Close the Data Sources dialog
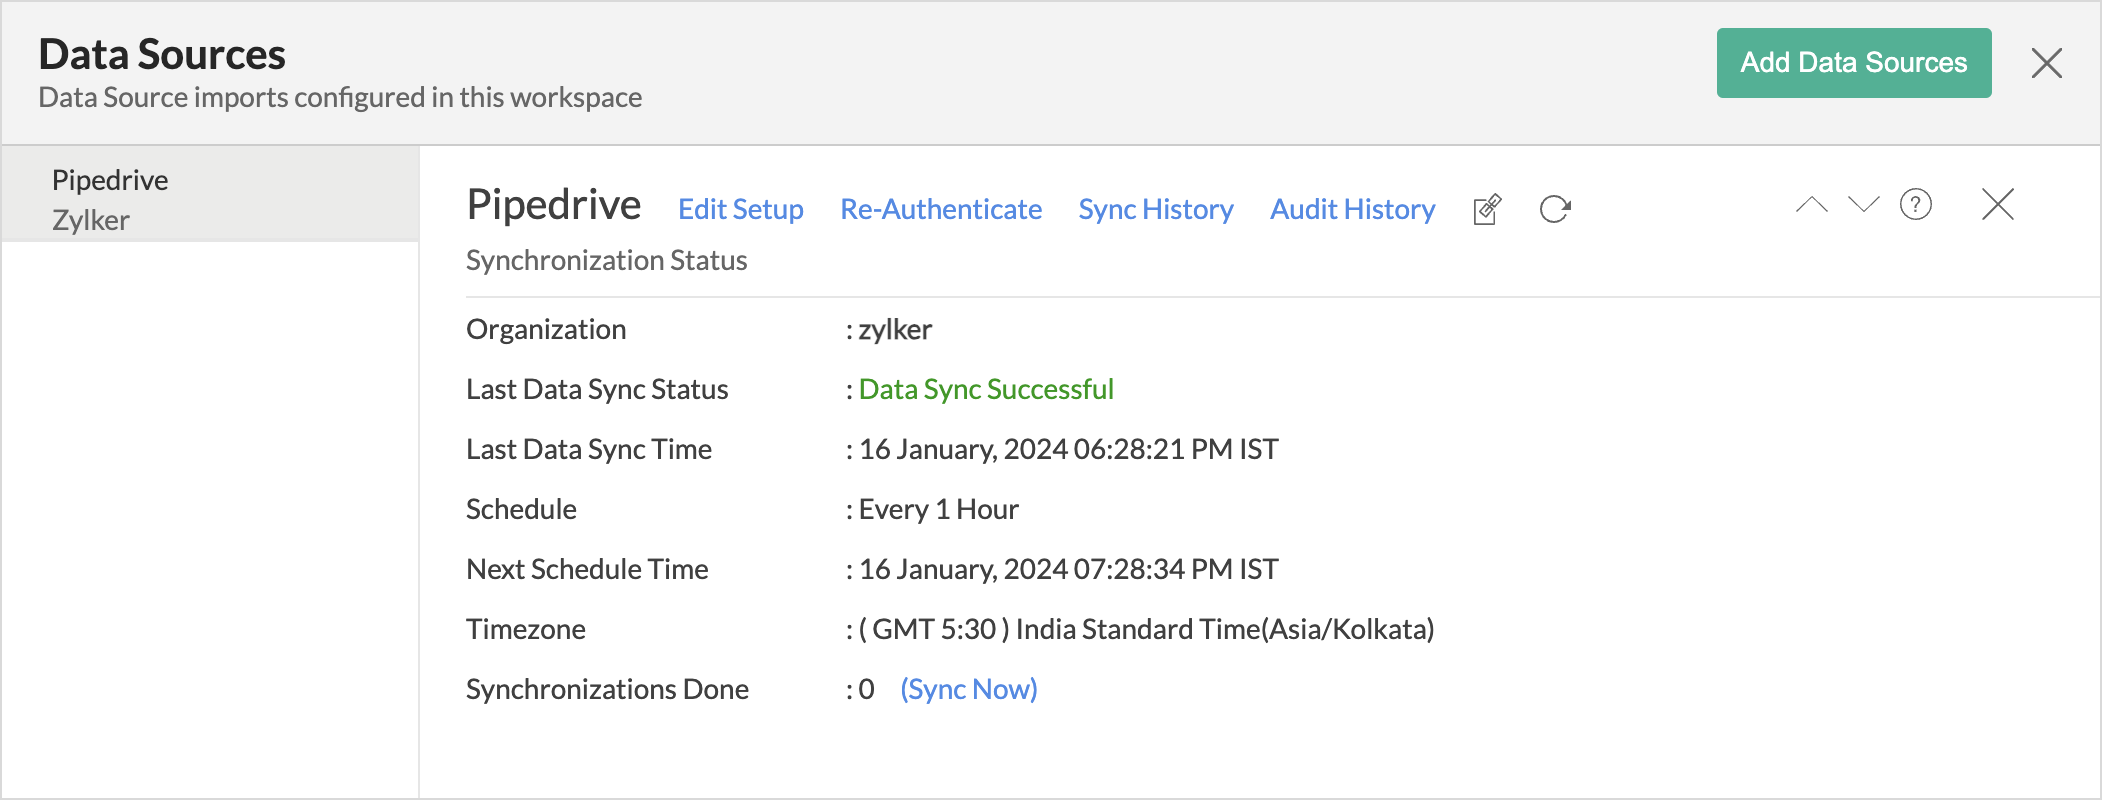This screenshot has width=2102, height=800. pos(2046,63)
